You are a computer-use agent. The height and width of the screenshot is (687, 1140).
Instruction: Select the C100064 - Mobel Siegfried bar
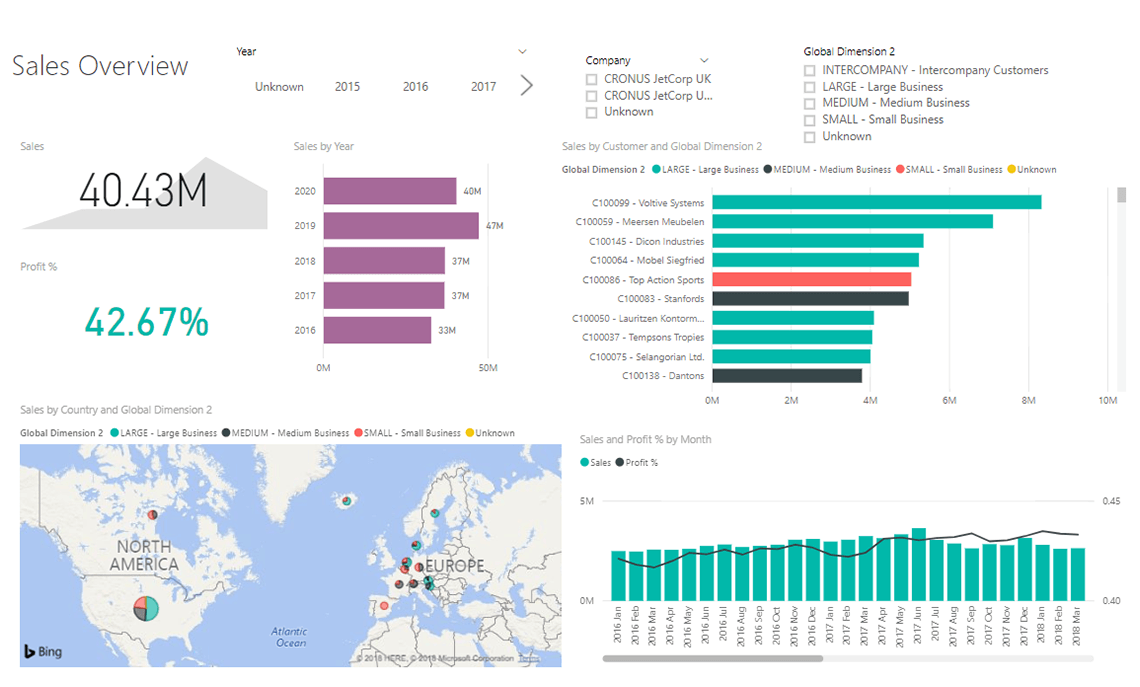click(x=816, y=260)
